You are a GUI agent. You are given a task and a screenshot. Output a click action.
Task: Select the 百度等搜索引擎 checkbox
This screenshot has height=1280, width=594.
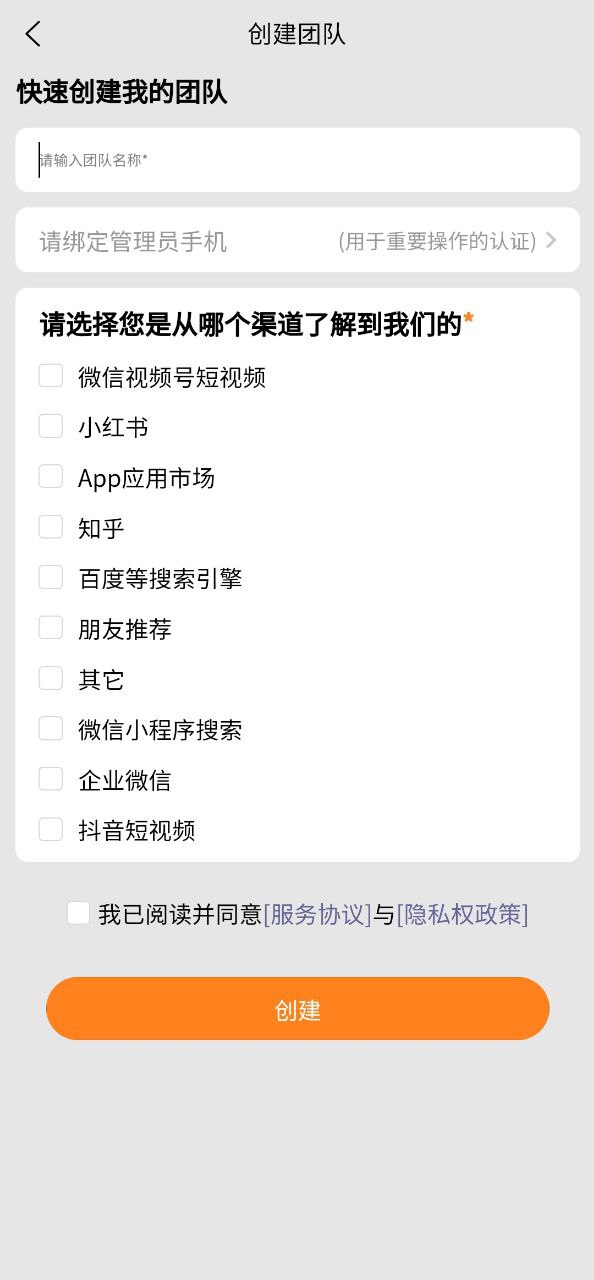(51, 577)
